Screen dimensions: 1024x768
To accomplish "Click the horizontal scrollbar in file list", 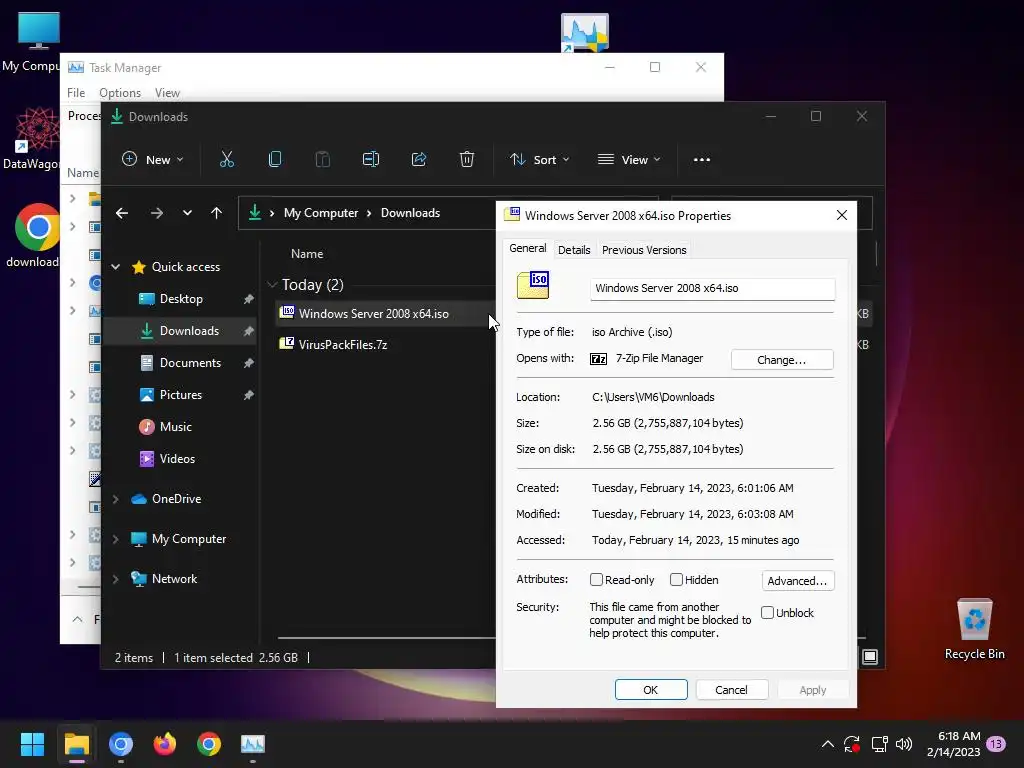I will pos(387,637).
